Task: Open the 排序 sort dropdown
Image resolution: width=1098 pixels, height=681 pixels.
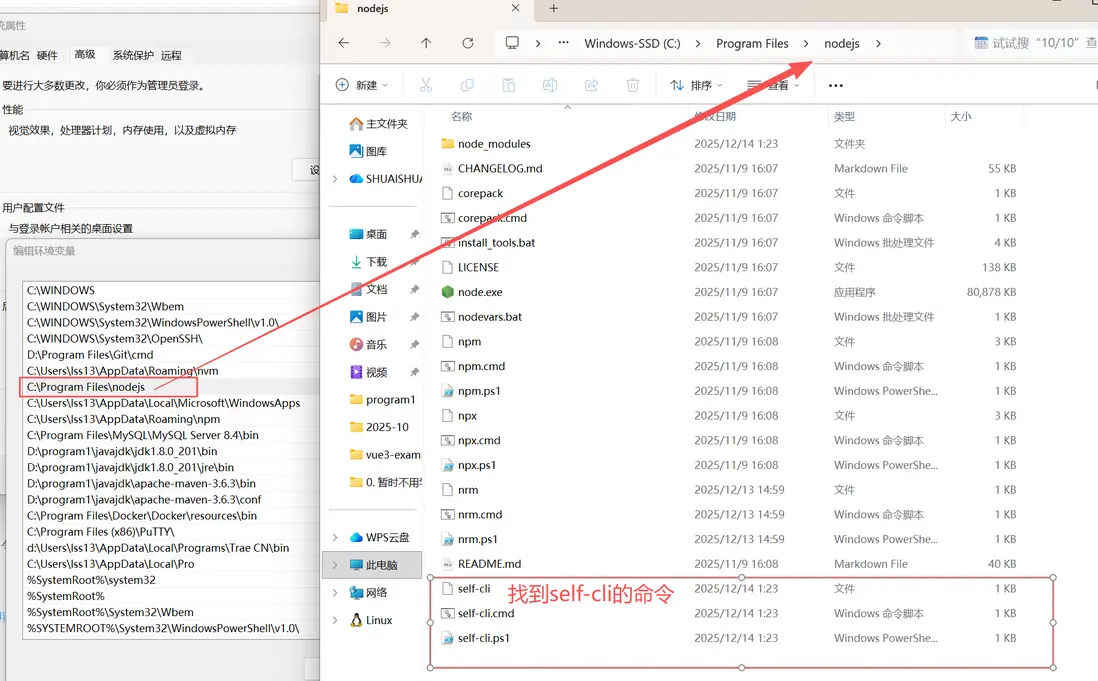Action: point(696,85)
